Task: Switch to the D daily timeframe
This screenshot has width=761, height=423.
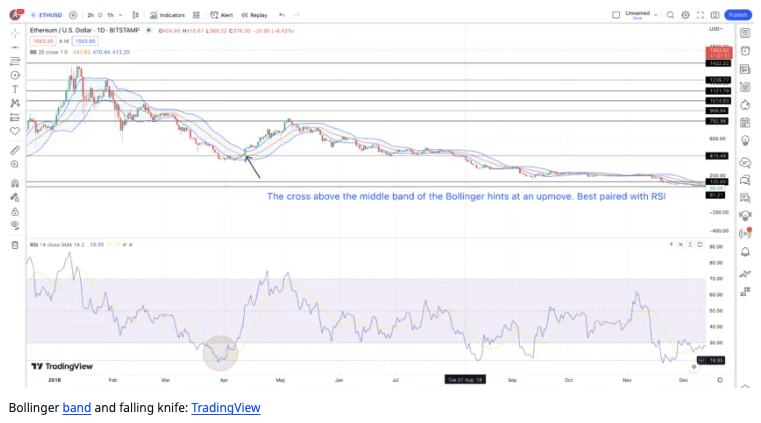Action: pyautogui.click(x=100, y=15)
